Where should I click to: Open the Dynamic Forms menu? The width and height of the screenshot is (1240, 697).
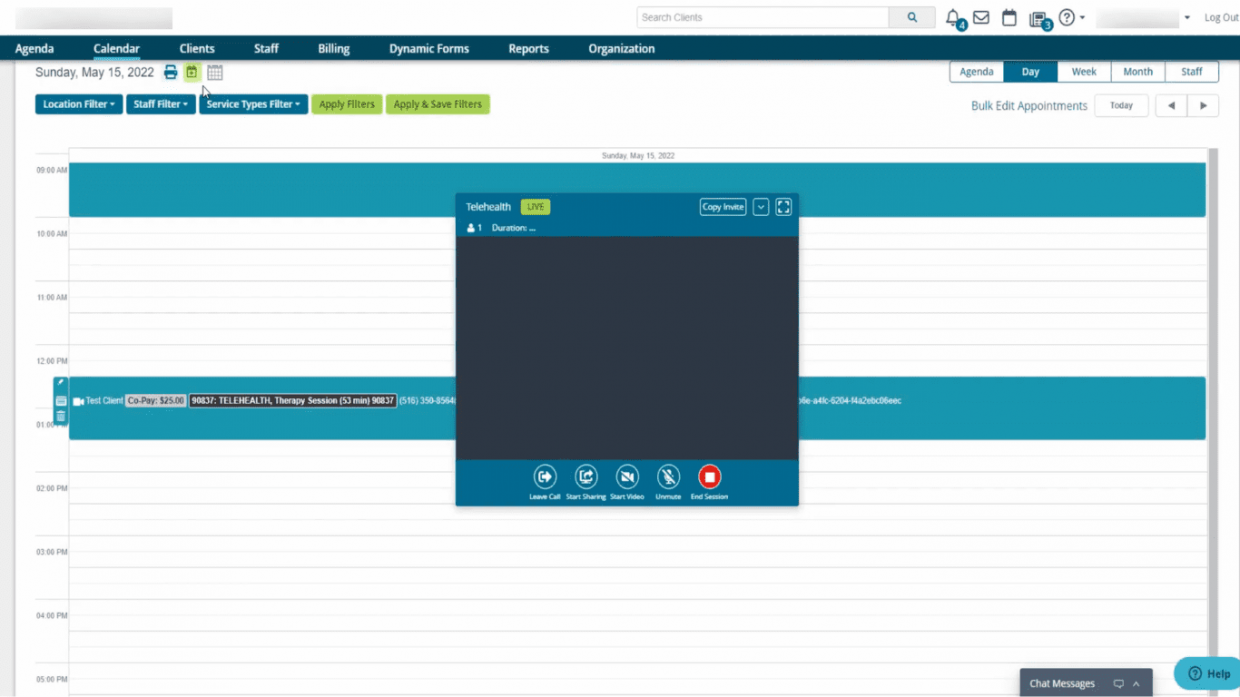tap(429, 48)
